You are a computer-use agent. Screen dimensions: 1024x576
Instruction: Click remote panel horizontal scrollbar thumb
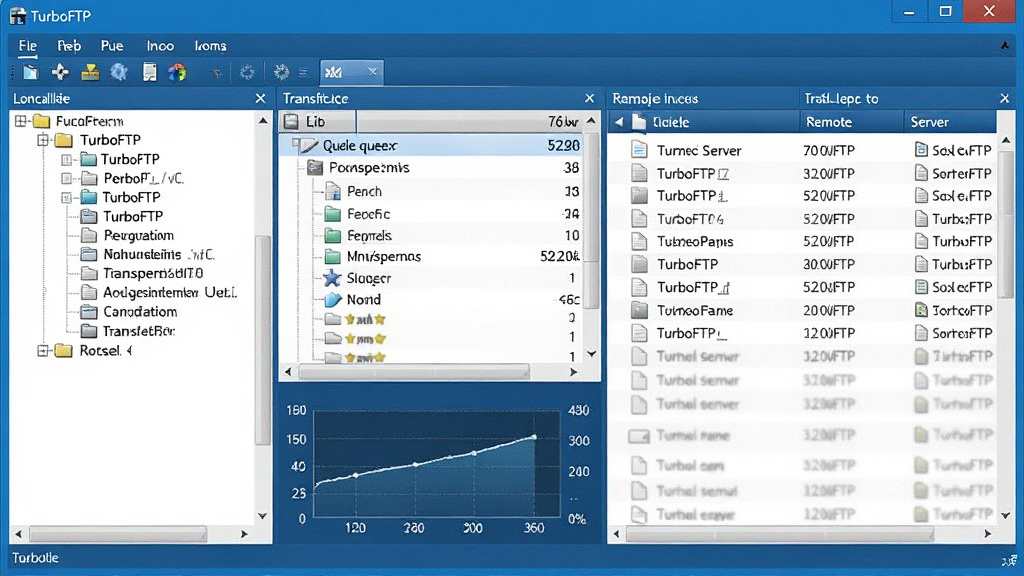780,534
